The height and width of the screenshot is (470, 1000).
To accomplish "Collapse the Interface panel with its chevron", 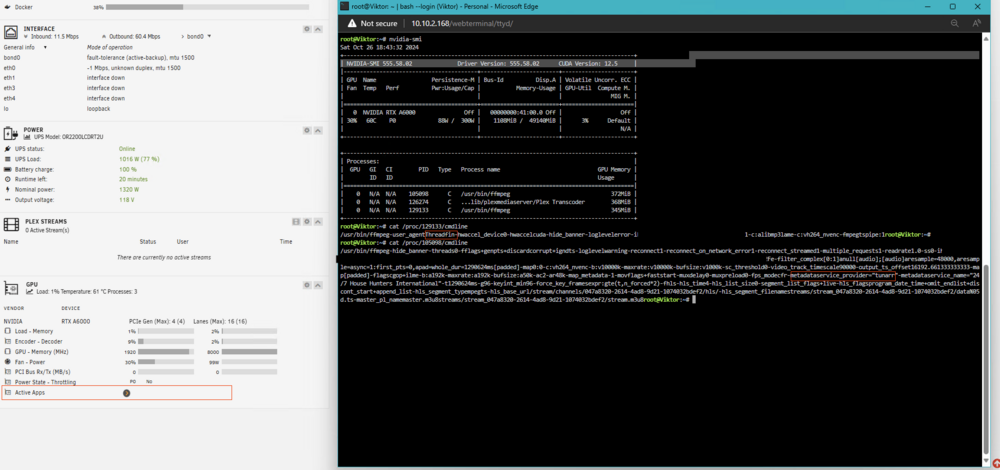I will 318,29.
